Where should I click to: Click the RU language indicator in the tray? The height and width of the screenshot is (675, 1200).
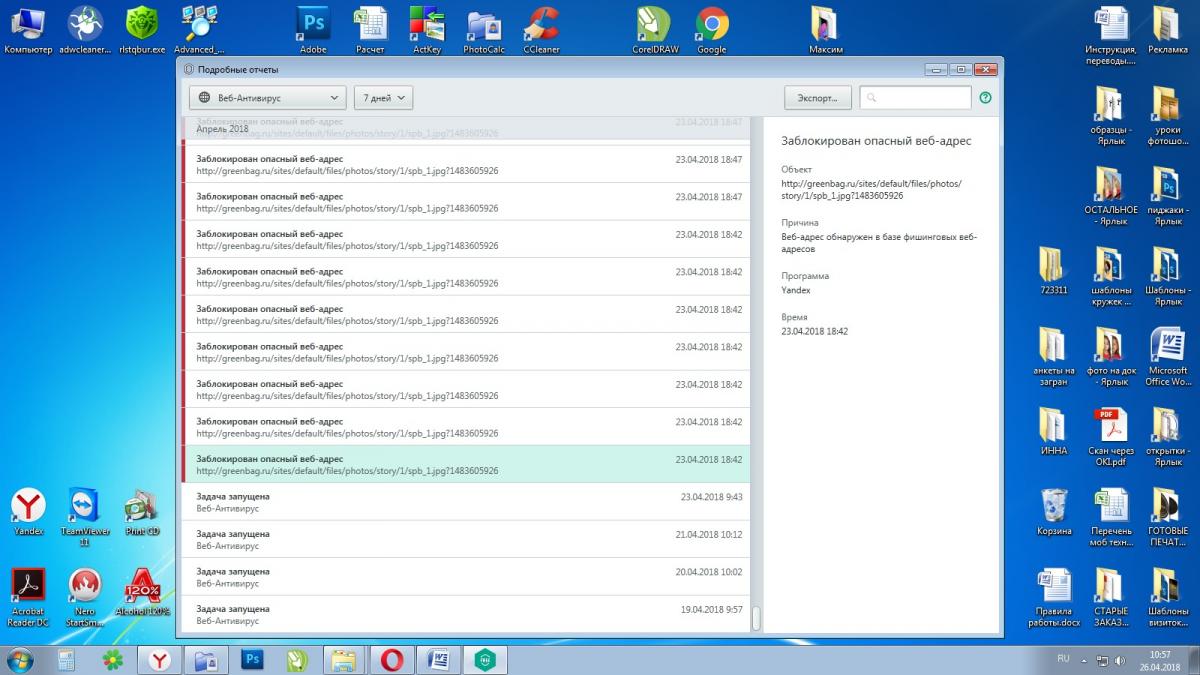point(1063,659)
